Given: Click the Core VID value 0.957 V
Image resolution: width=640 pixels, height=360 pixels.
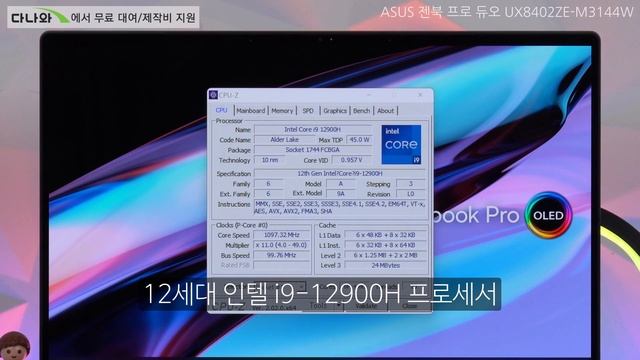Looking at the screenshot, I should 351,160.
